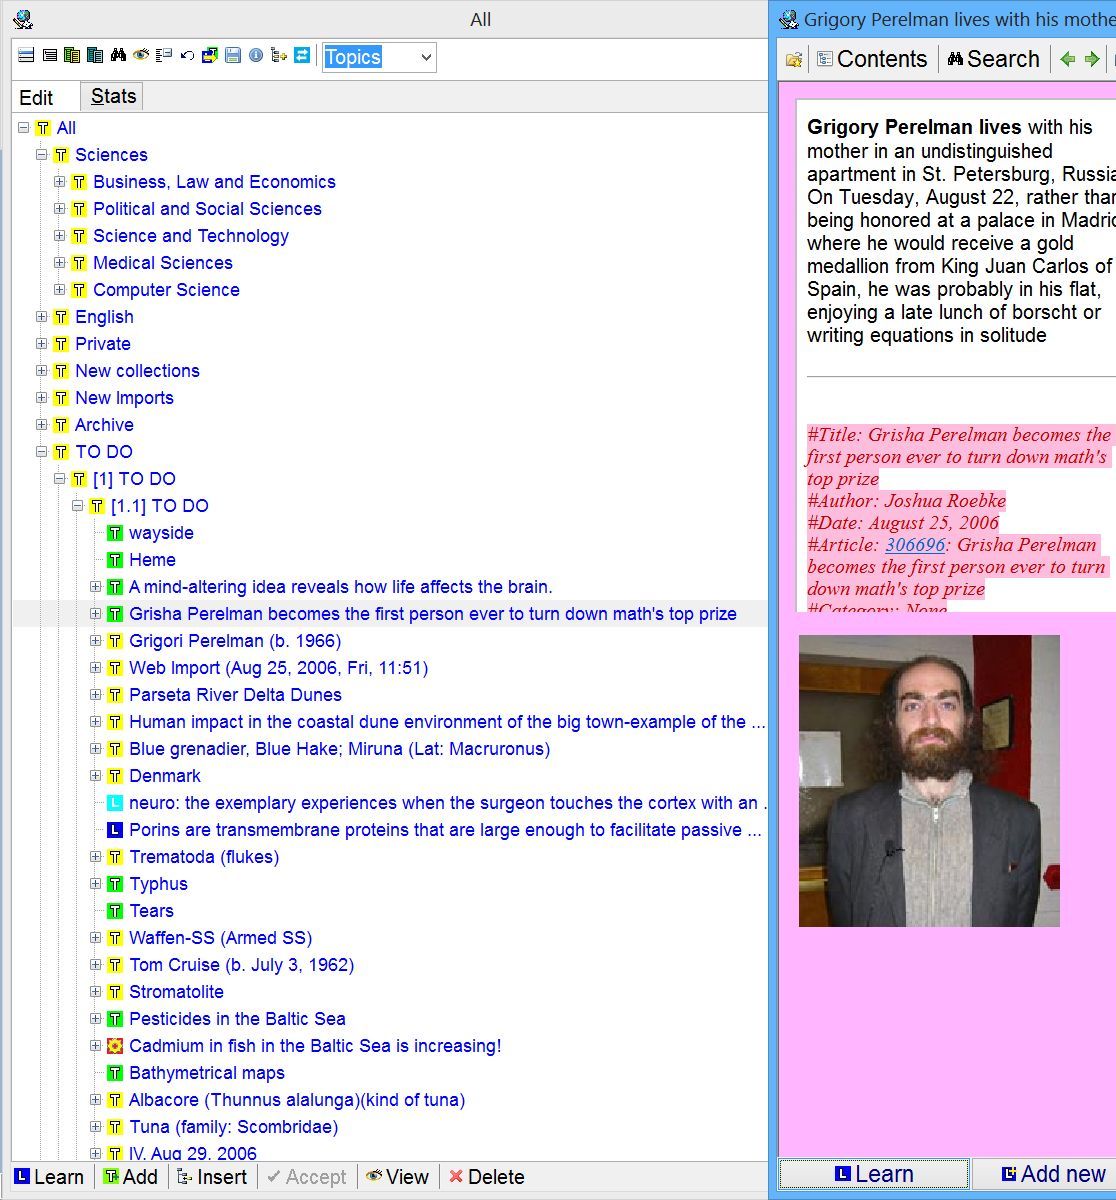Click the blue swap arrows toolbar icon
This screenshot has width=1116, height=1200.
[x=302, y=56]
